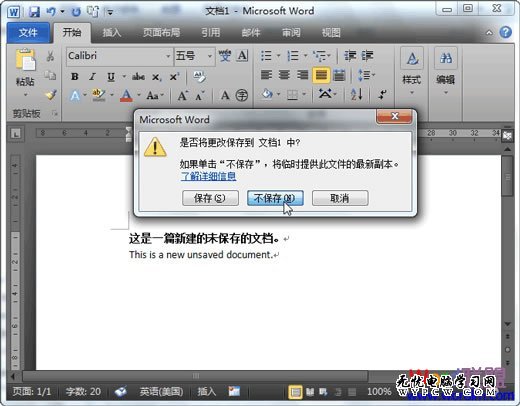Click the Show paragraph marks icon

pyautogui.click(x=382, y=95)
